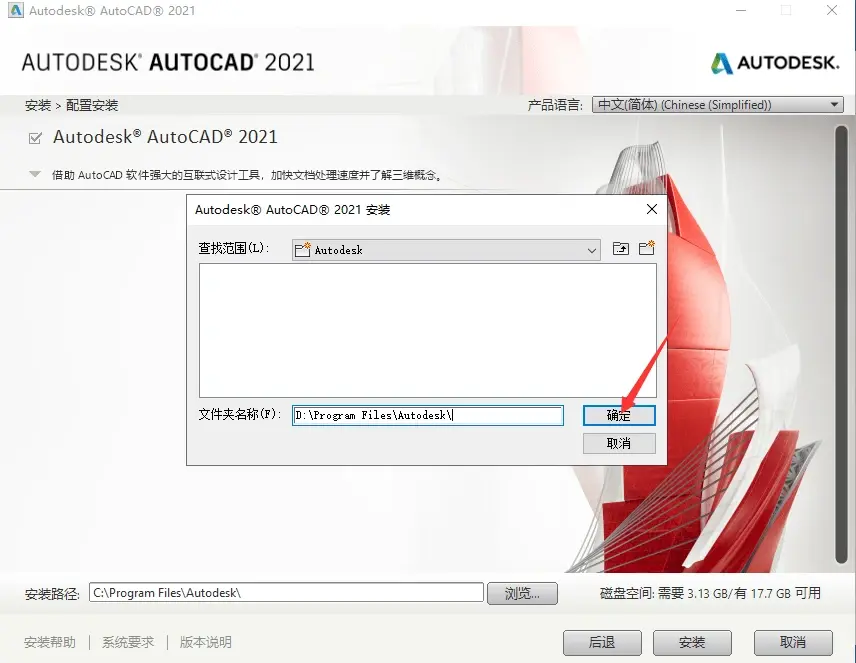Image resolution: width=856 pixels, height=663 pixels.
Task: Click the 后退 back button
Action: point(602,642)
